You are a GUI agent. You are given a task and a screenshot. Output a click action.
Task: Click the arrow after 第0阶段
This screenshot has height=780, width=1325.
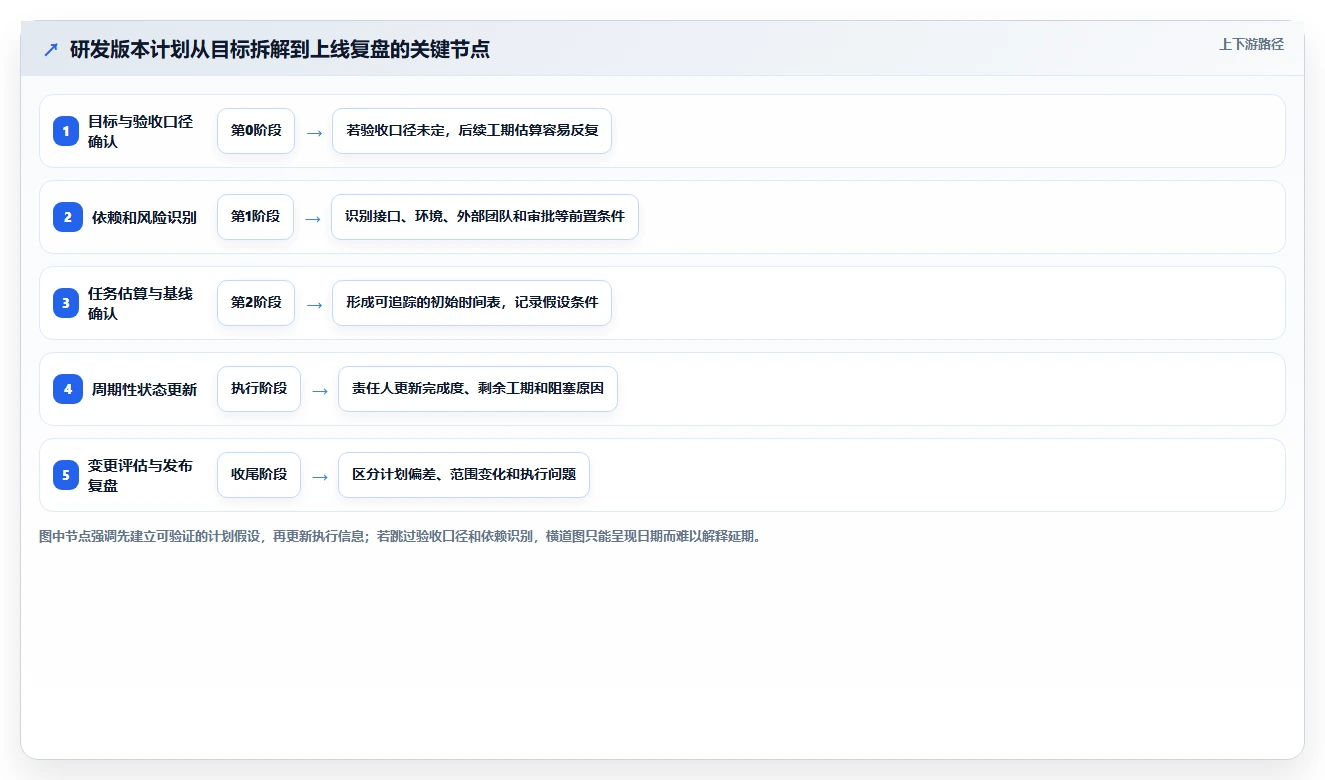coord(314,132)
